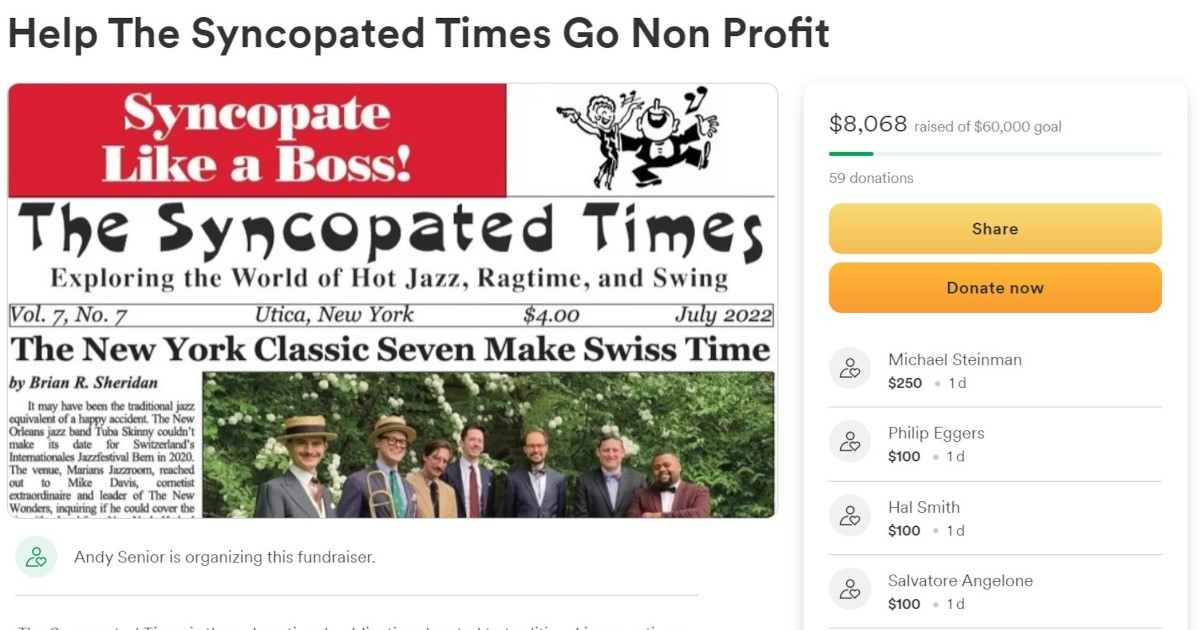Click the $8,068 raised amount text
Screen dimensions: 1200x630
pyautogui.click(x=868, y=125)
